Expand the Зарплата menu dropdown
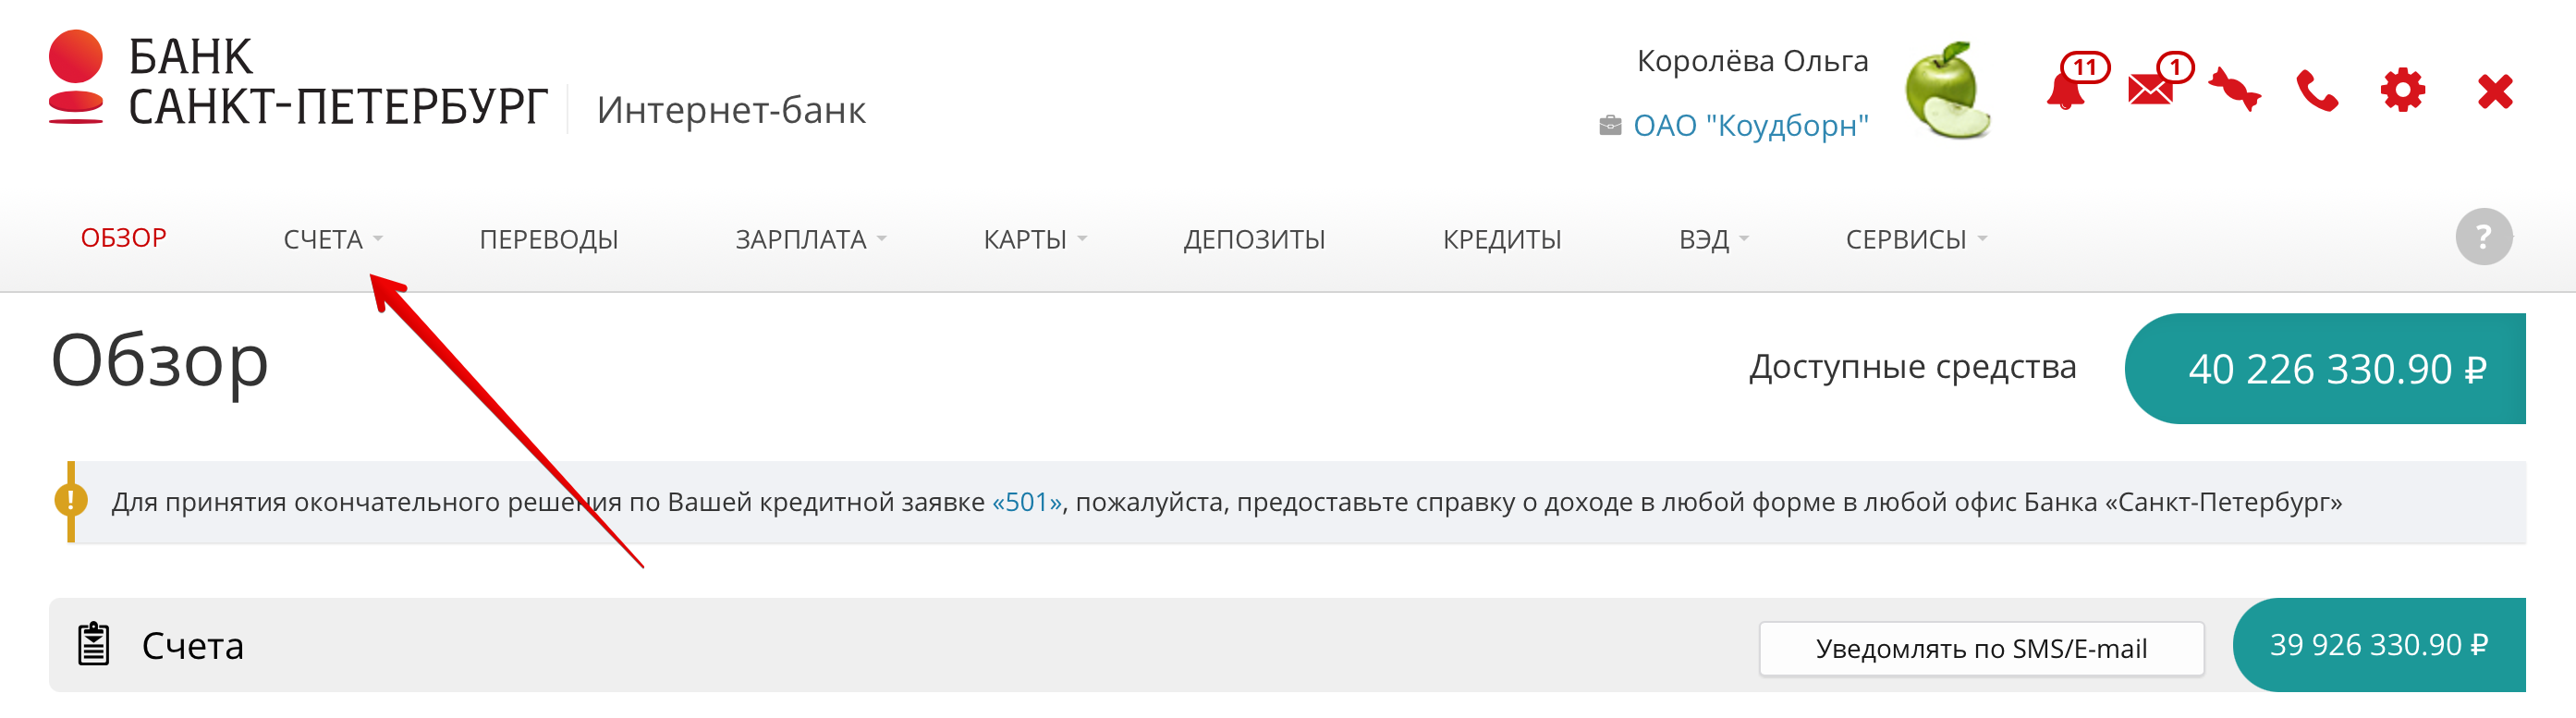 811,239
